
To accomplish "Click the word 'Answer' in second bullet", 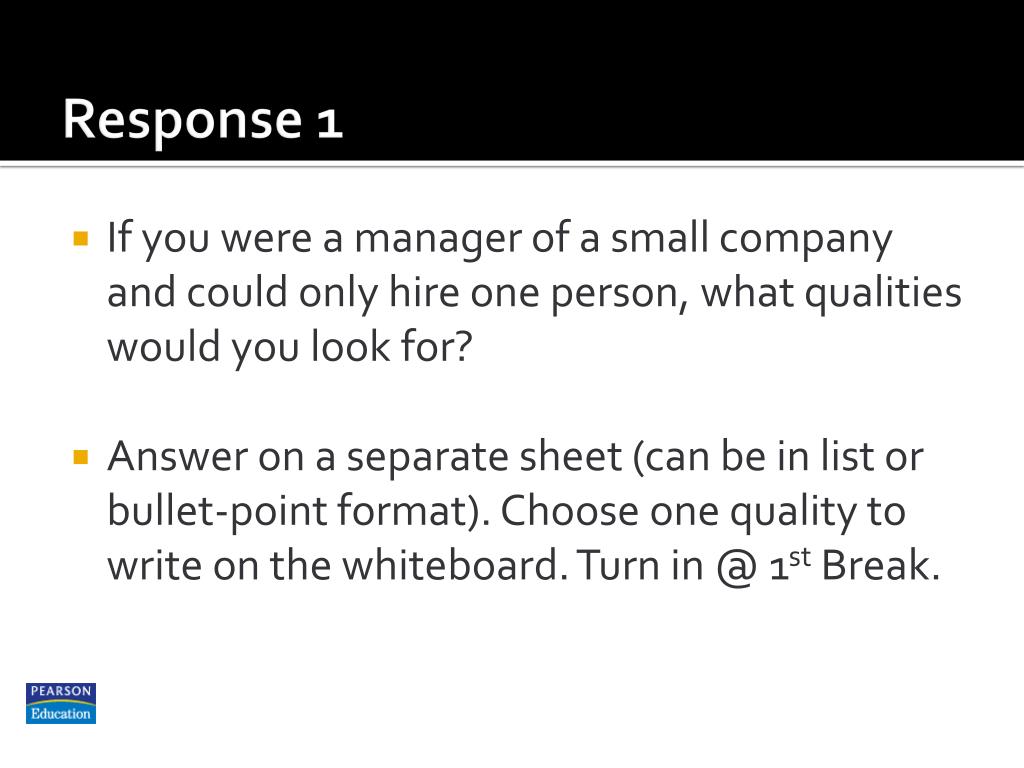I will click(x=178, y=456).
